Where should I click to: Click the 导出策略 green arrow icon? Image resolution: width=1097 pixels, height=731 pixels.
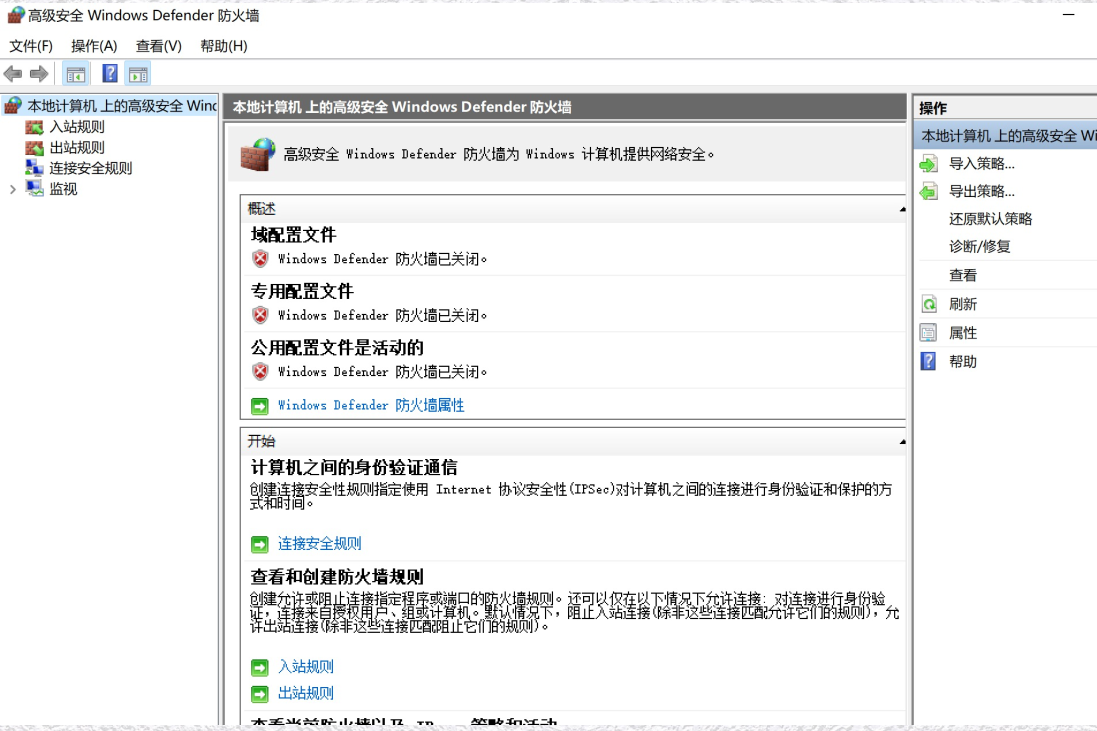point(928,192)
